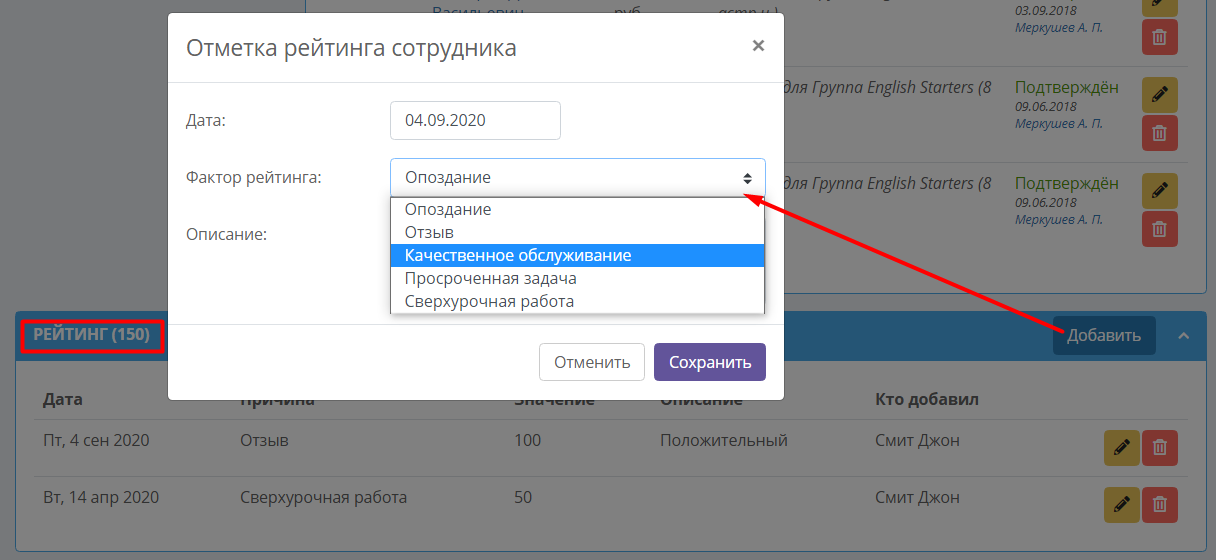The image size is (1216, 560).
Task: Open the Фактор рейтинга dropdown
Action: [578, 178]
